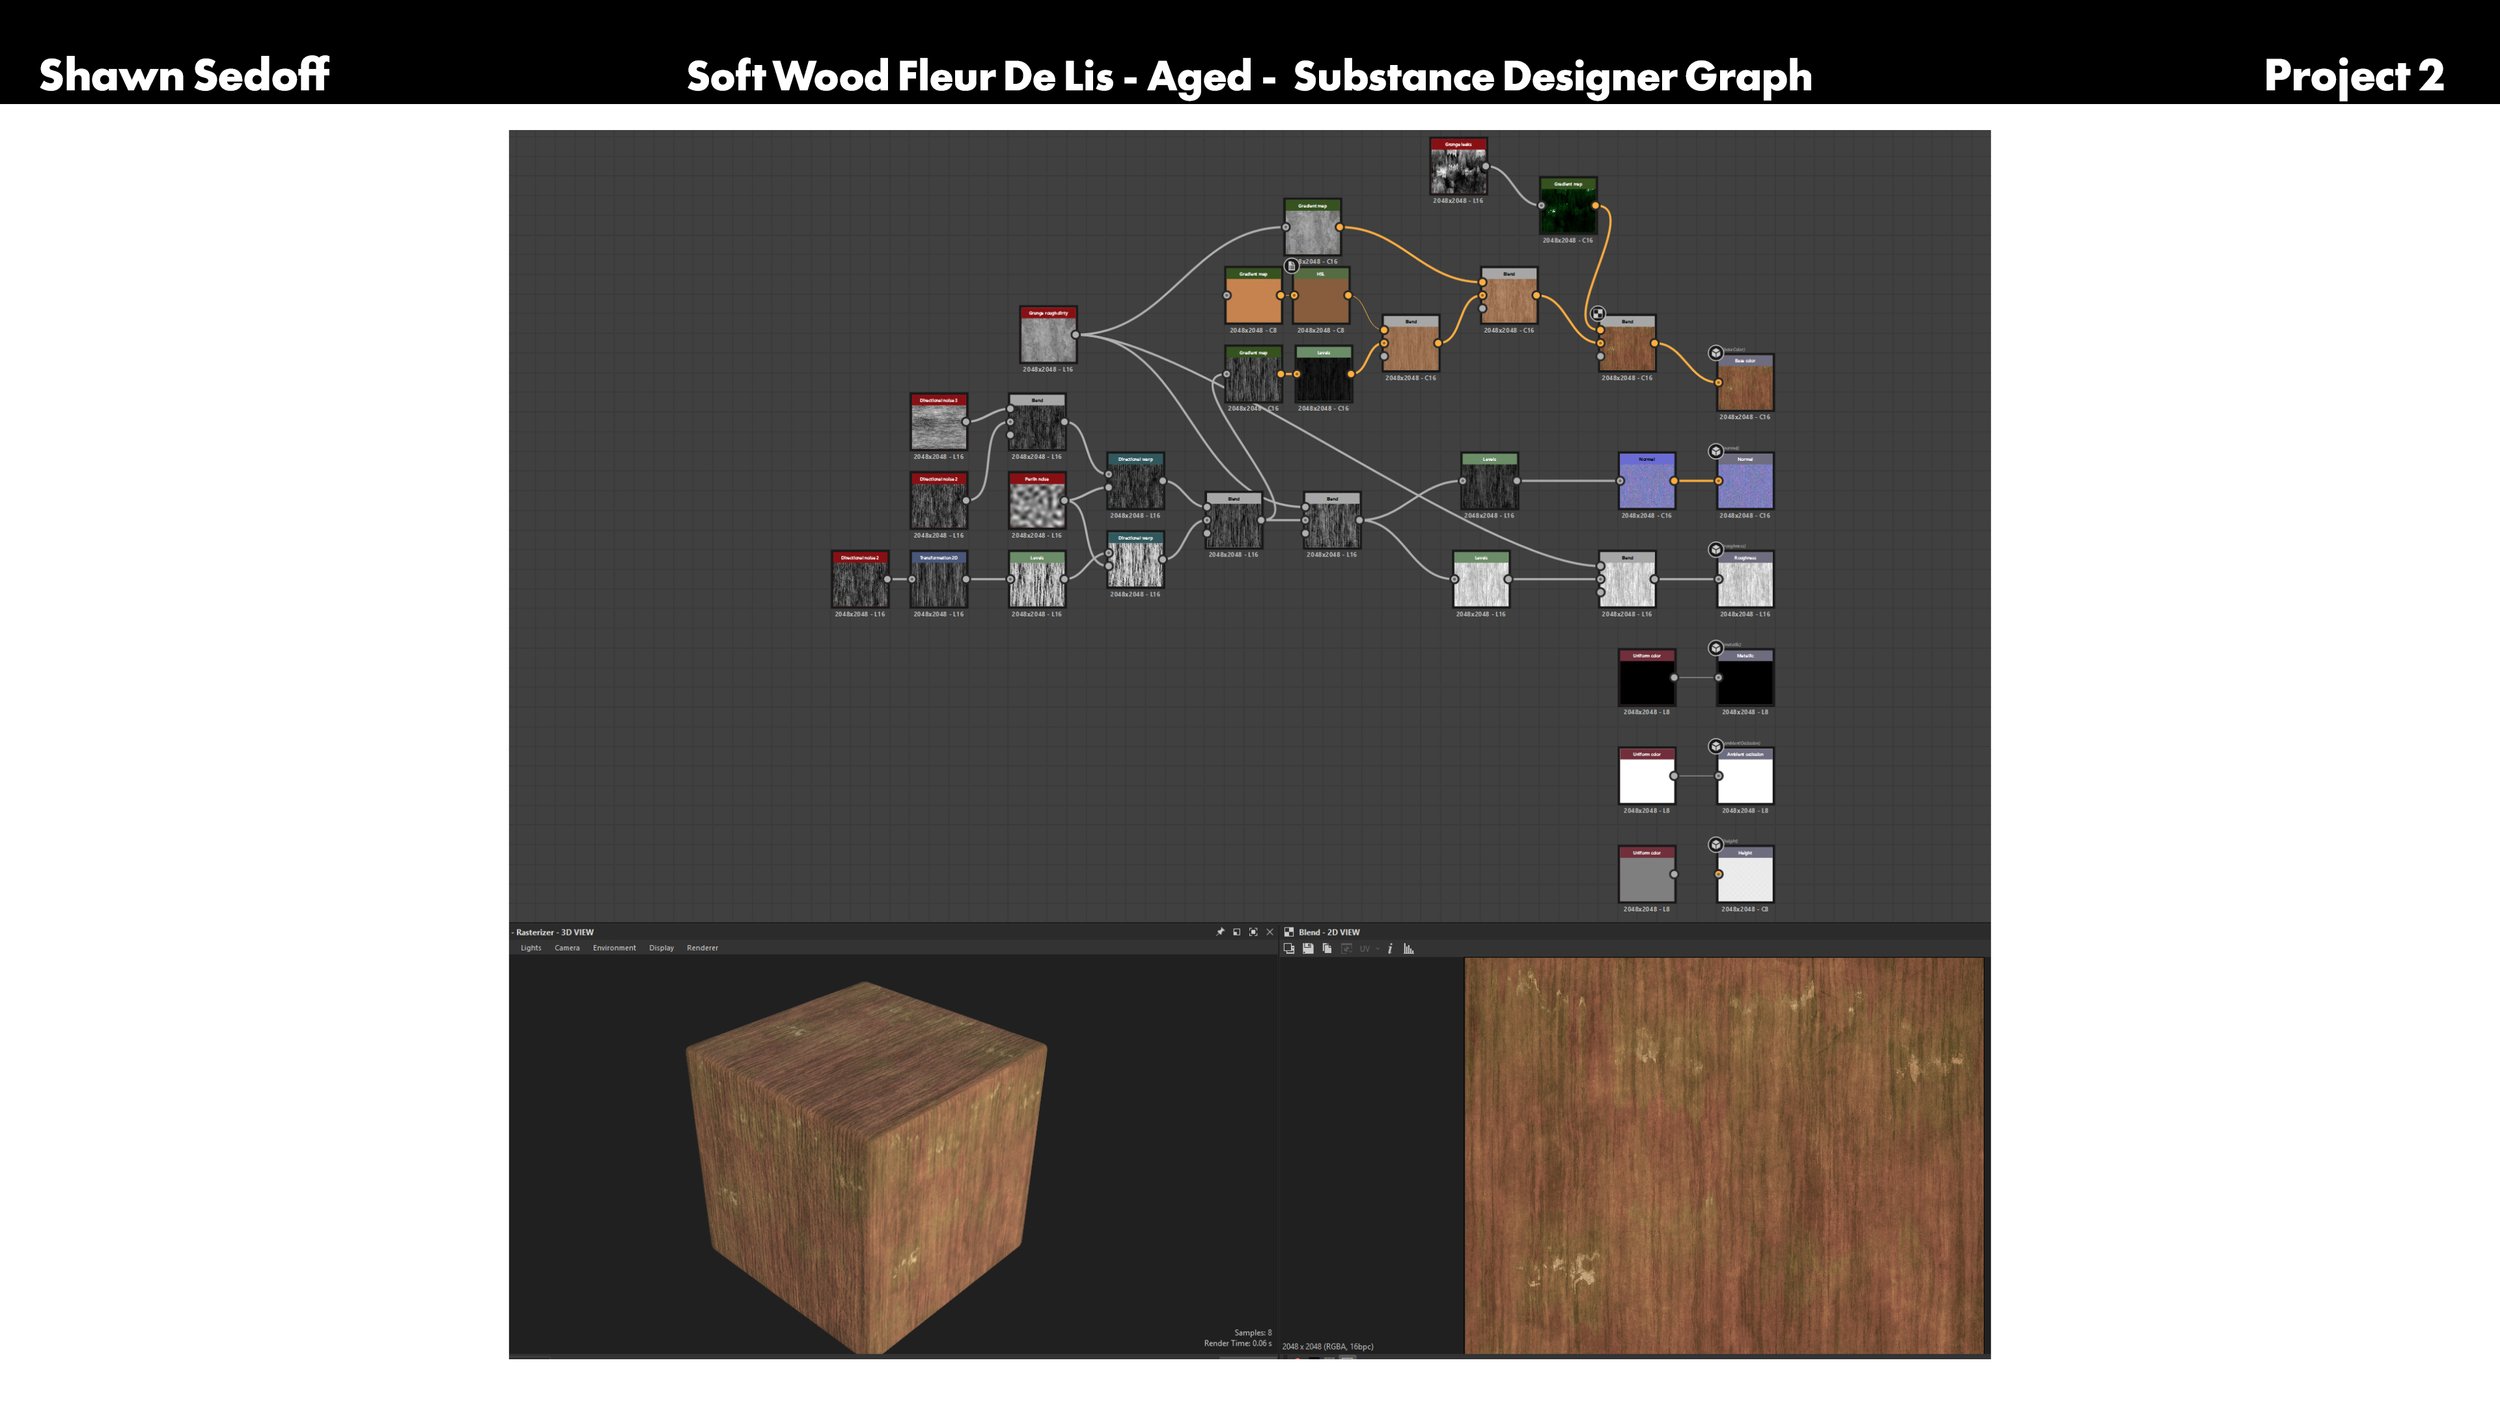Open the Lights menu in 3D View
The width and height of the screenshot is (2500, 1406).
(531, 948)
